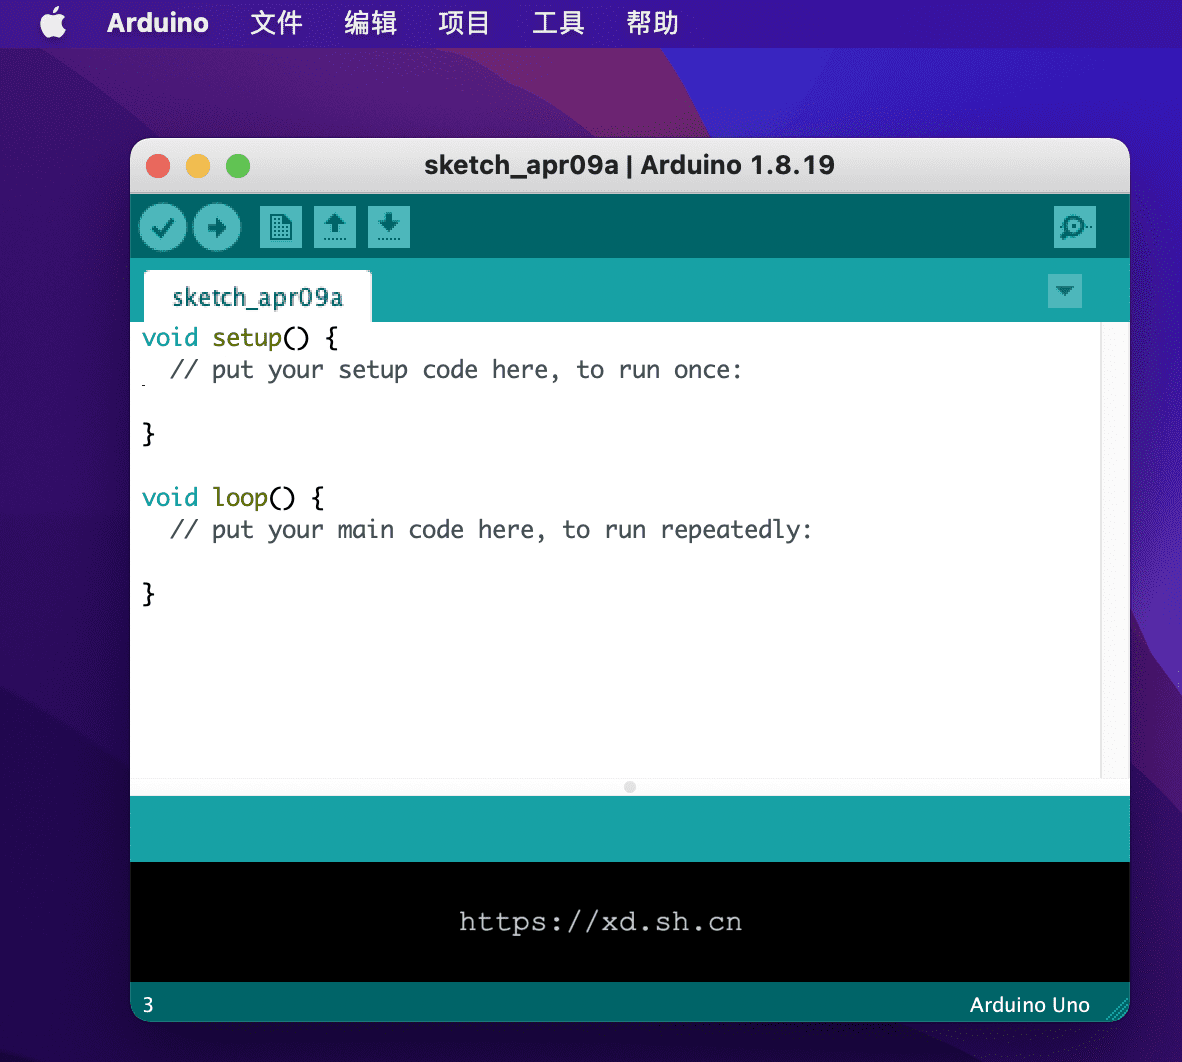
Task: Open the 文件 menu
Action: (x=276, y=23)
